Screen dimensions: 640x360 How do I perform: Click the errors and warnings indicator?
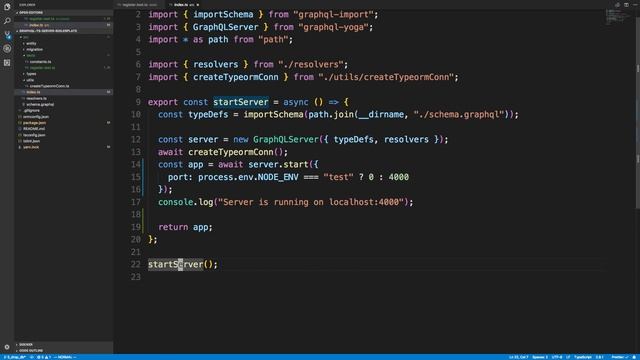tap(44, 357)
